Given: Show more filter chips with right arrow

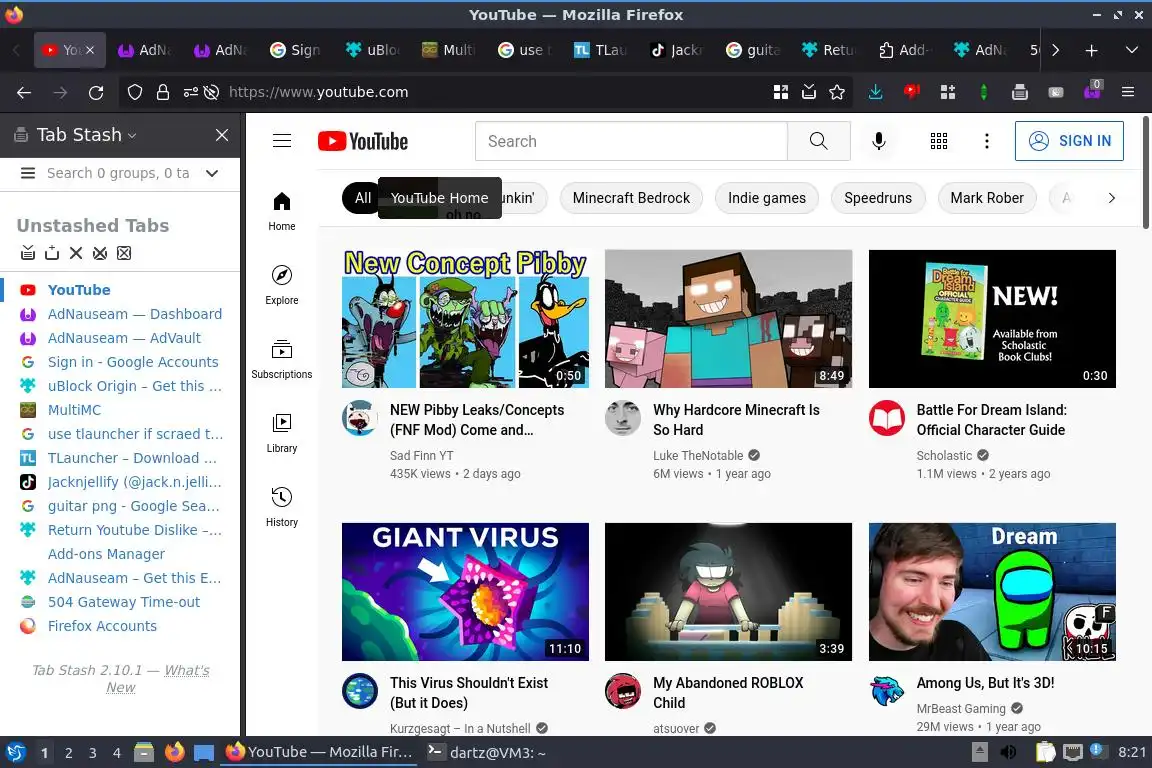Looking at the screenshot, I should click(1112, 198).
